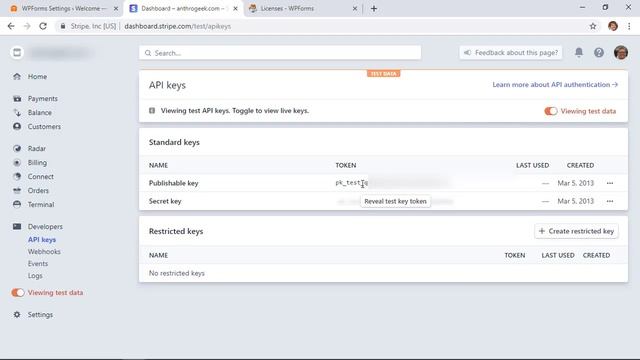Click Feedback about this page button
The image size is (640, 360).
pos(511,53)
